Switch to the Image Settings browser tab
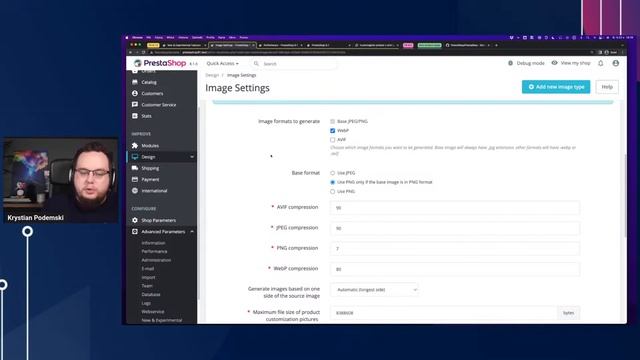The image size is (640, 360). click(232, 45)
